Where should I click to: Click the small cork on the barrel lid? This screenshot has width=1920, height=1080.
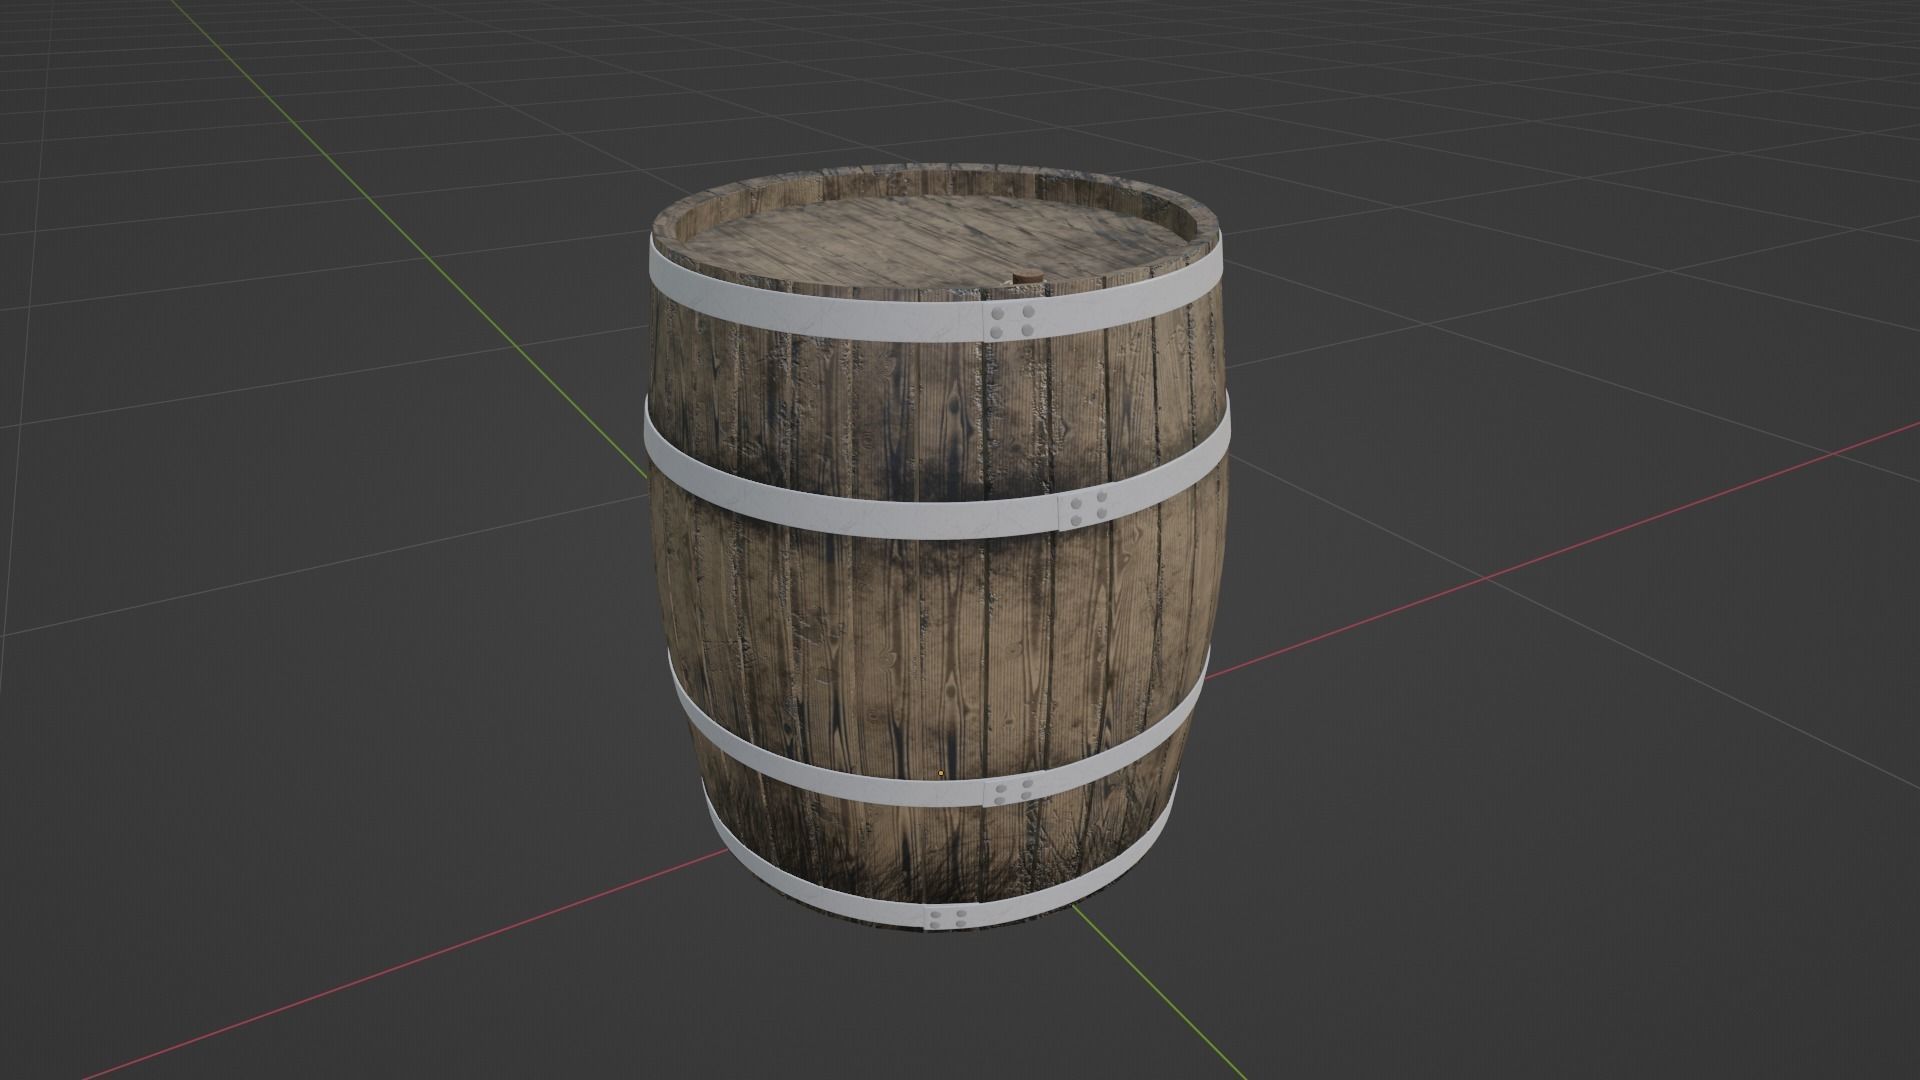point(1027,277)
